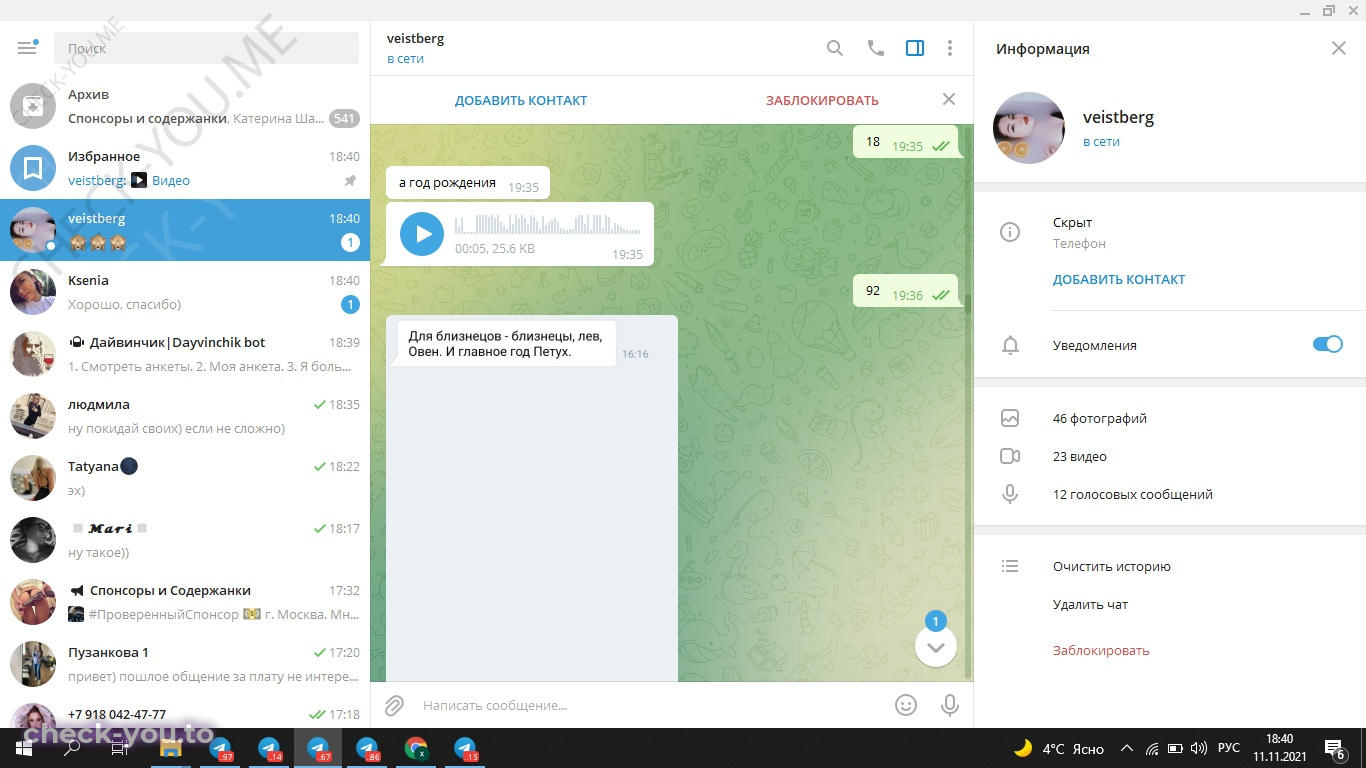Open the volume control in the tray
The height and width of the screenshot is (768, 1366).
click(x=1197, y=748)
